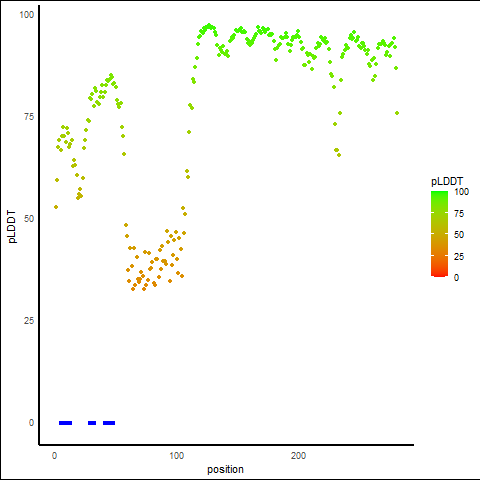Click the legend value label 100

pos(461,192)
